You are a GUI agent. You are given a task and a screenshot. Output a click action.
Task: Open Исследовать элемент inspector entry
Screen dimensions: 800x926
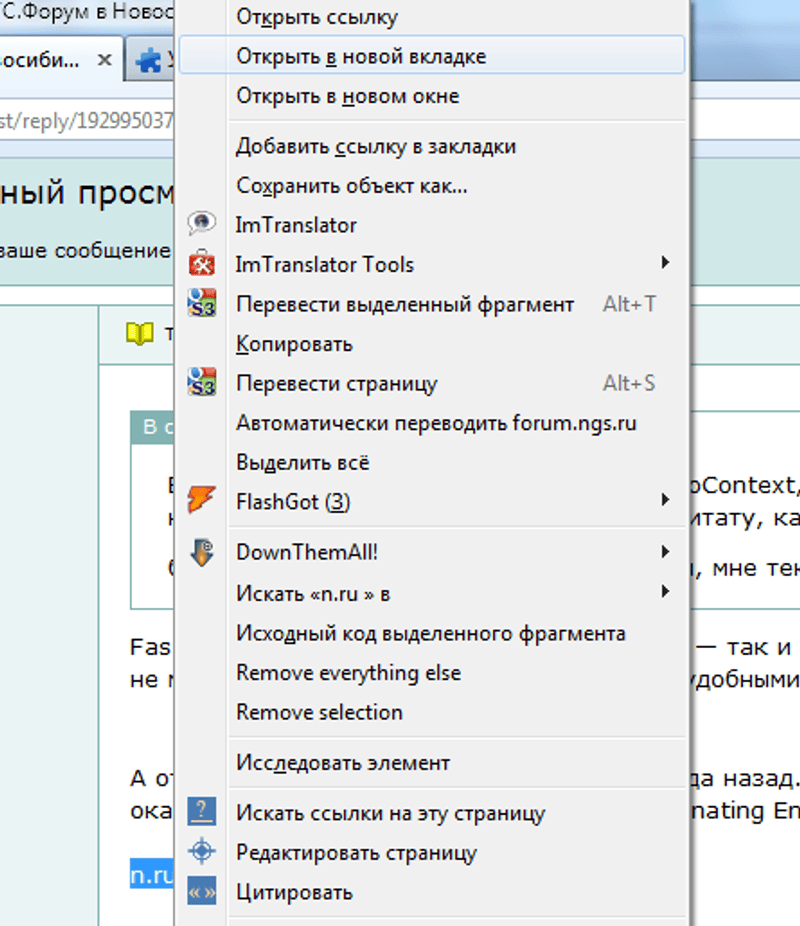[343, 763]
